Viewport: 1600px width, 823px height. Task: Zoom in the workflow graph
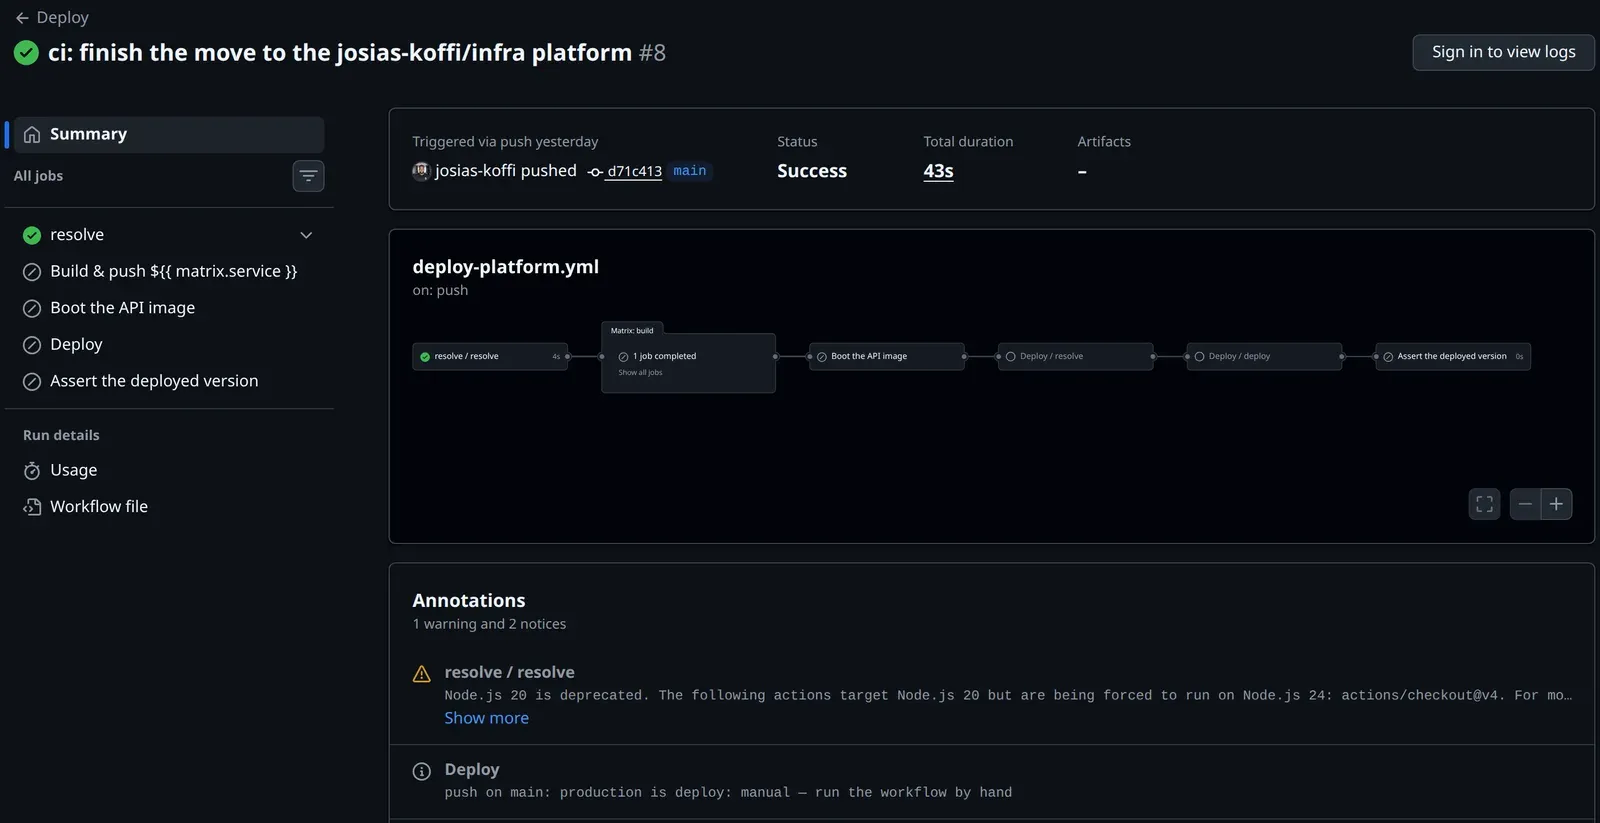point(1557,504)
